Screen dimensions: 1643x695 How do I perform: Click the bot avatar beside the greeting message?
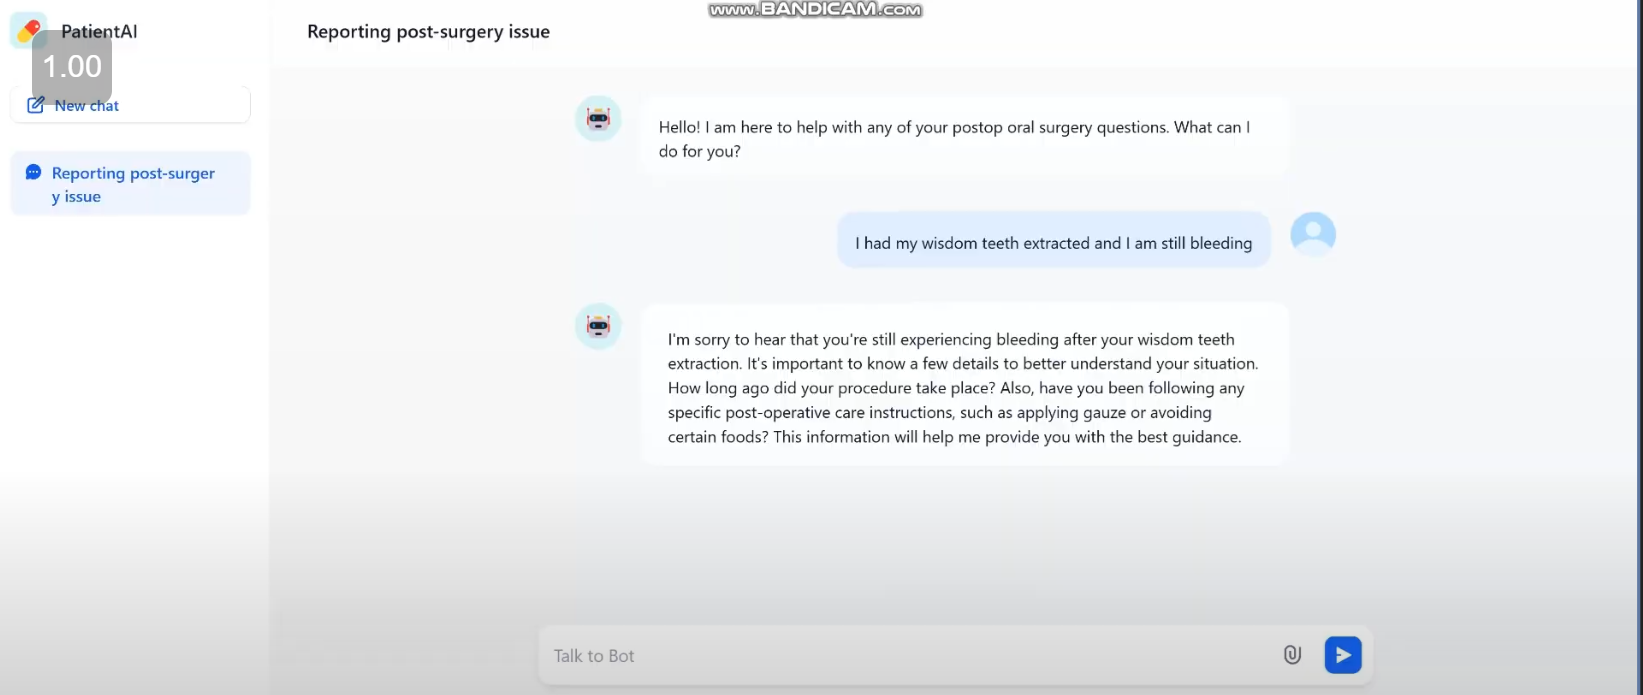(598, 119)
